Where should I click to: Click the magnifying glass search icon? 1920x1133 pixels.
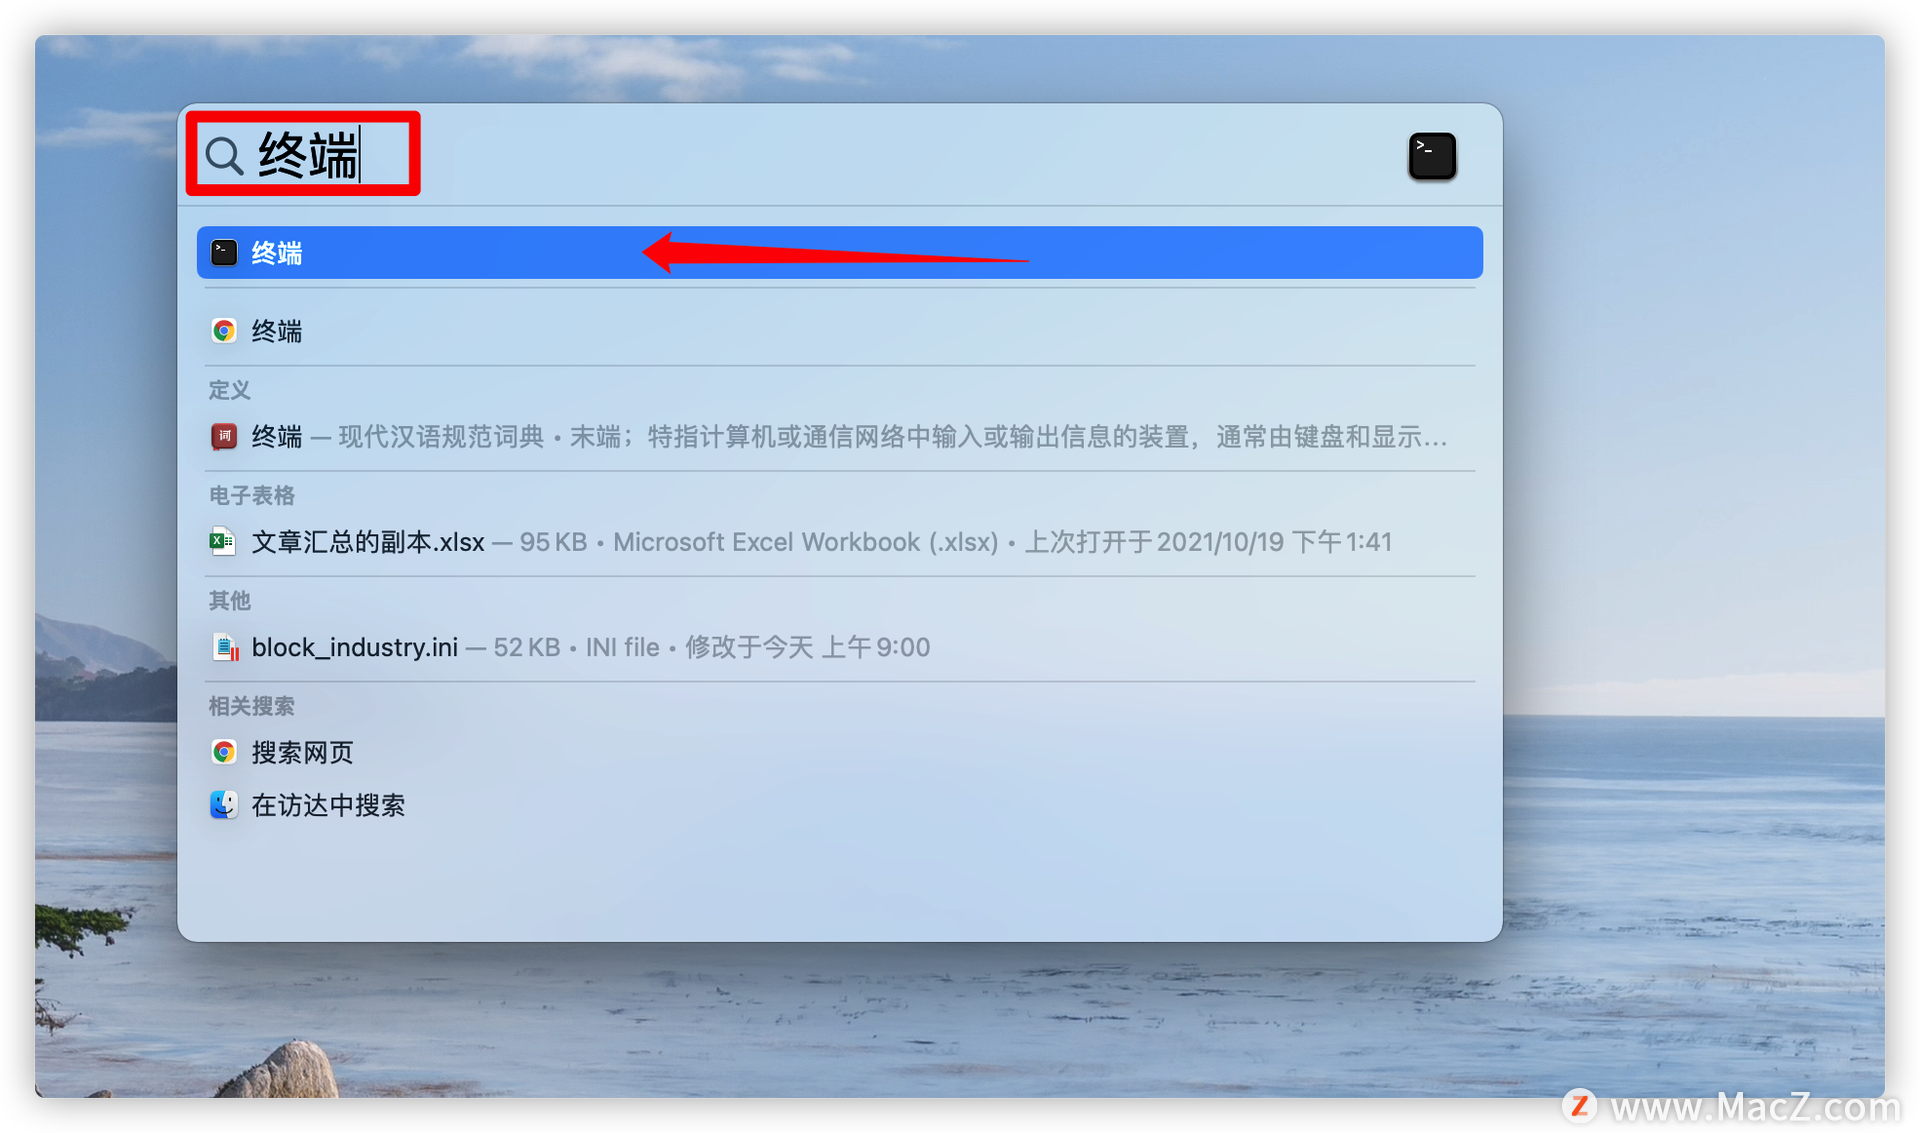point(224,156)
